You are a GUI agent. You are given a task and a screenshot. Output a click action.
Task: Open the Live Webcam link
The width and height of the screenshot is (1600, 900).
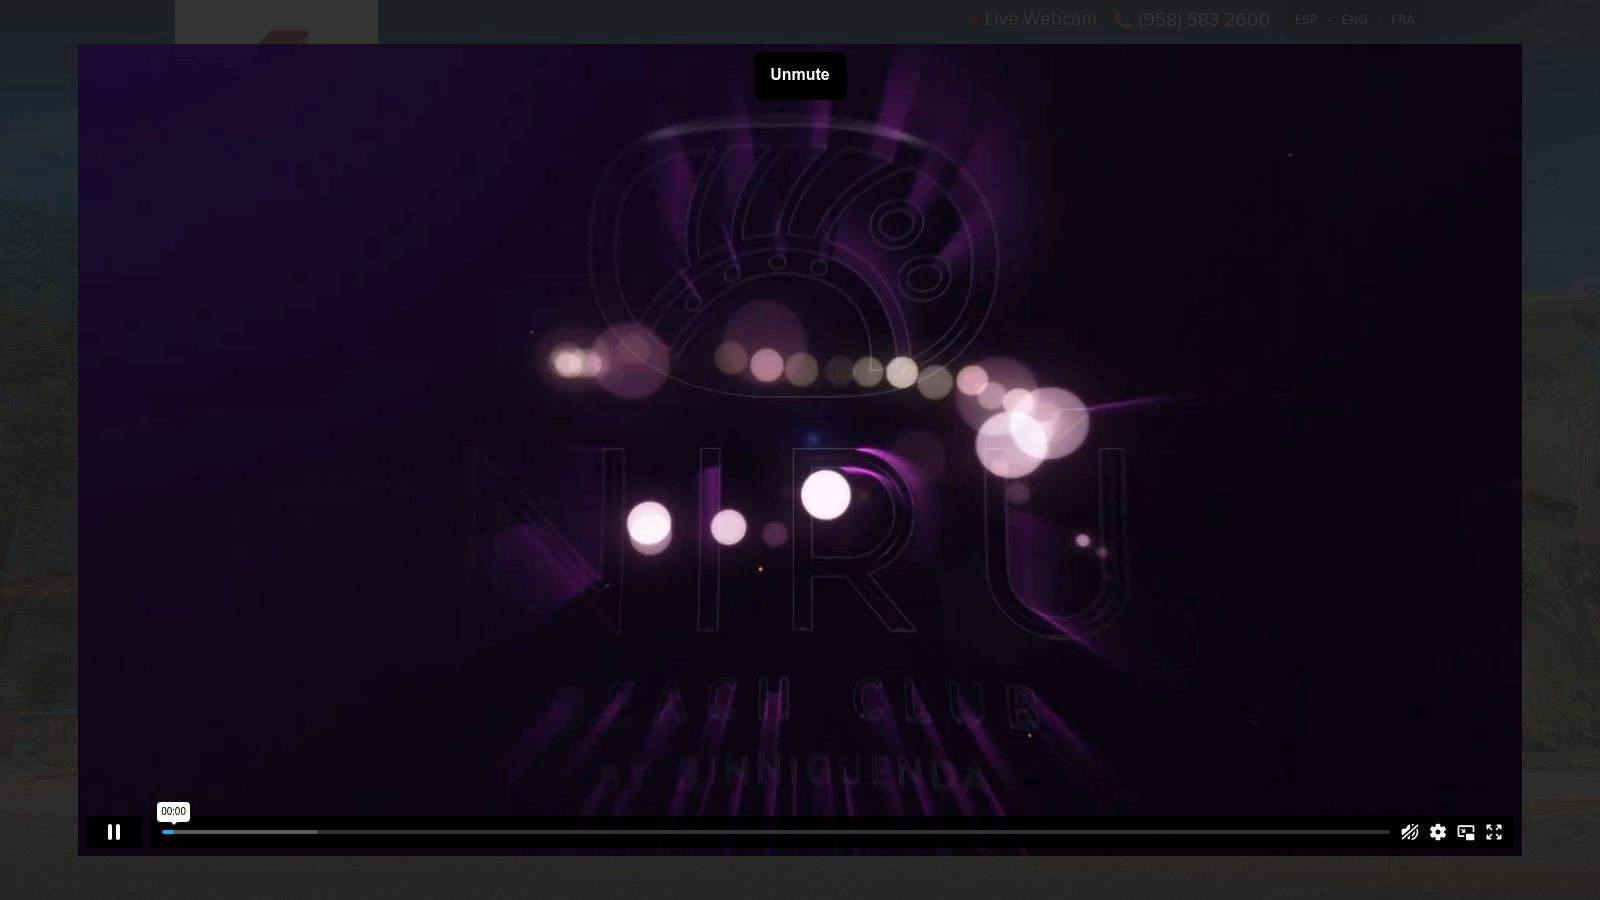(1040, 19)
